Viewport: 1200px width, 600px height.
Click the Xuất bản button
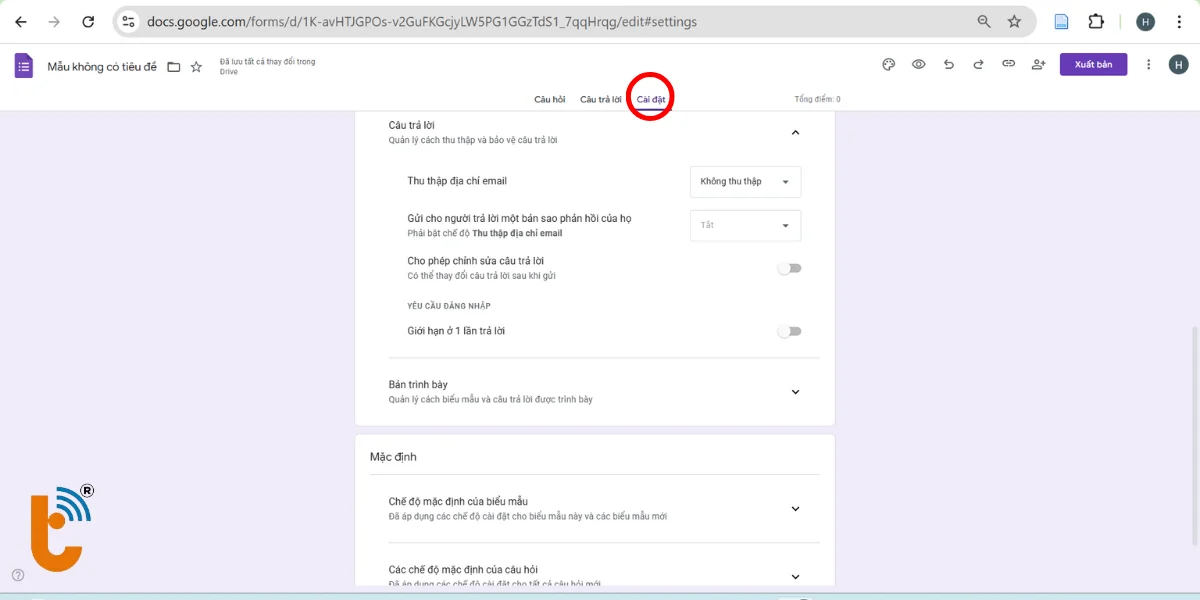pyautogui.click(x=1093, y=64)
